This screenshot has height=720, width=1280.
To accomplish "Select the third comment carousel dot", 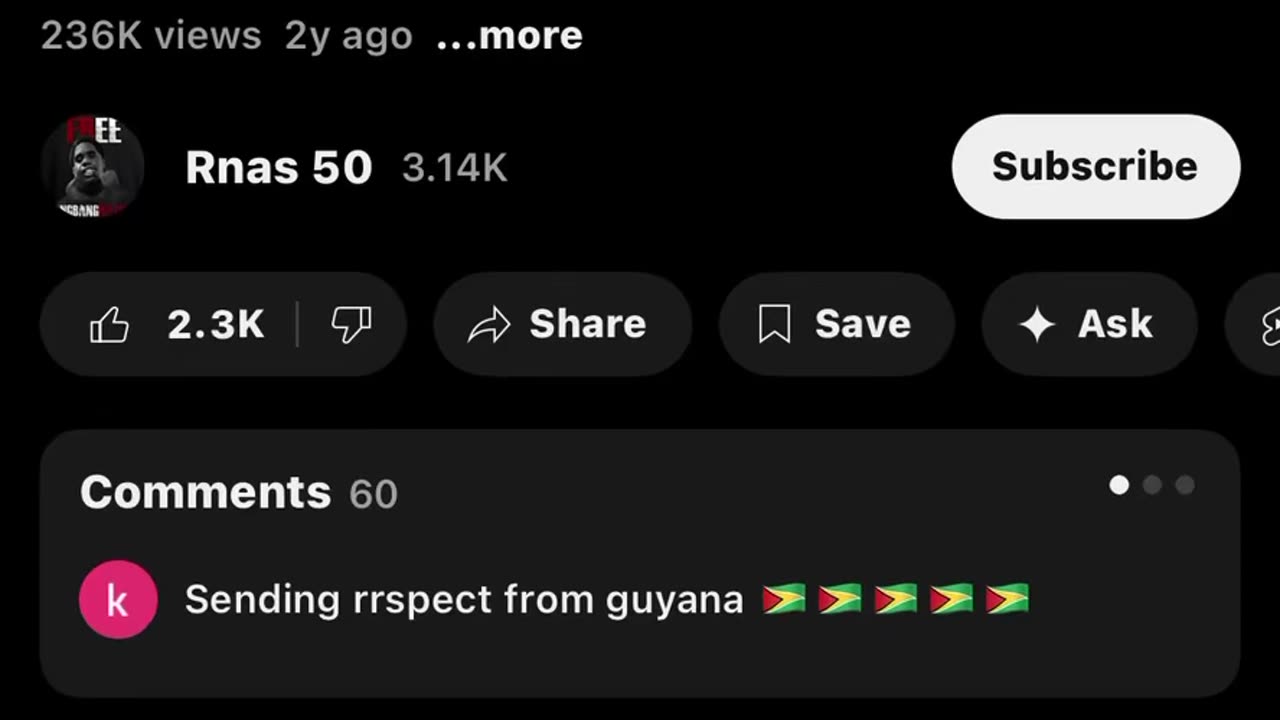I will coord(1185,485).
